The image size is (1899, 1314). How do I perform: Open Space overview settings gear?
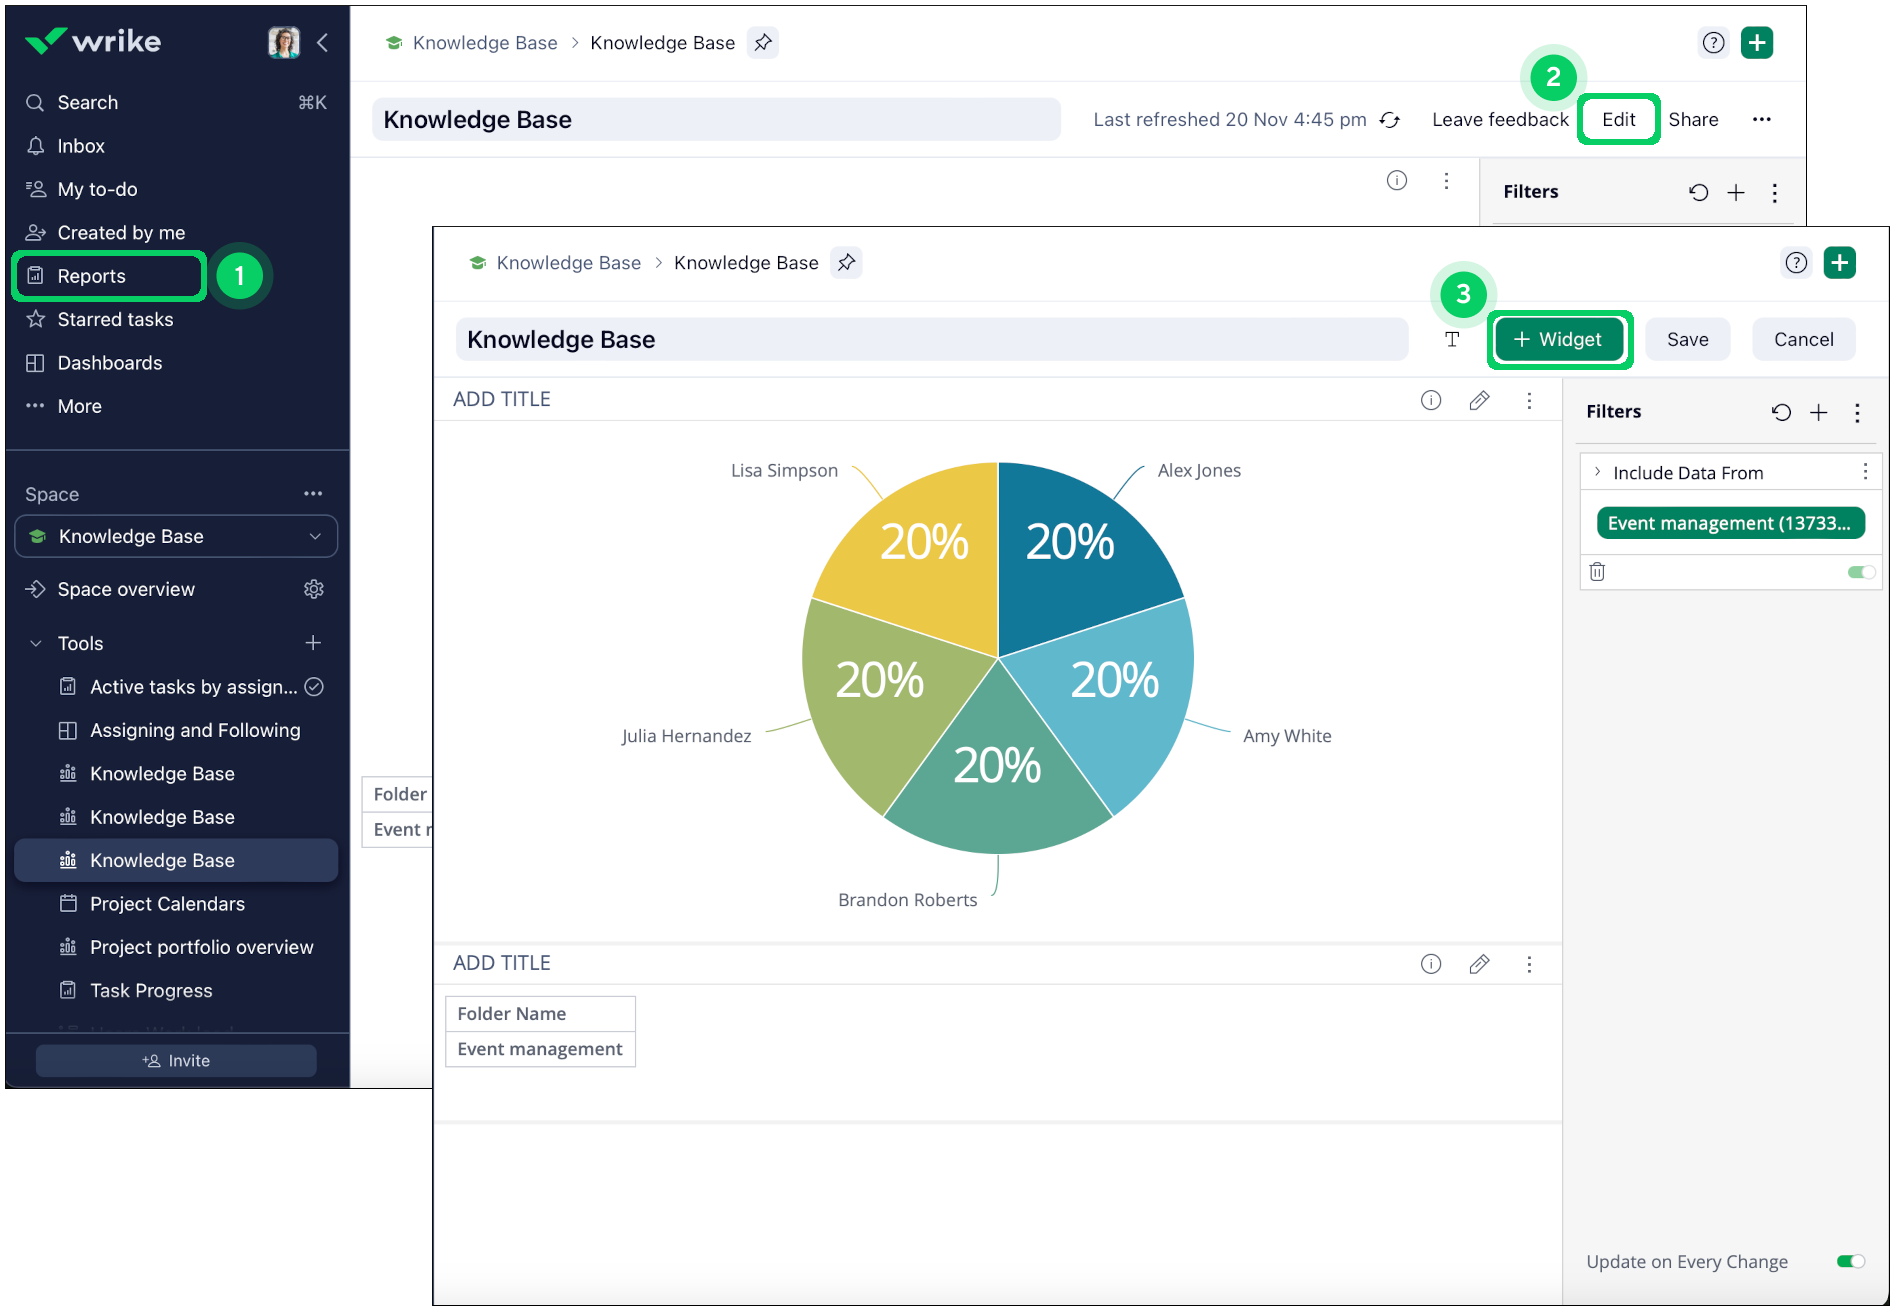point(314,589)
